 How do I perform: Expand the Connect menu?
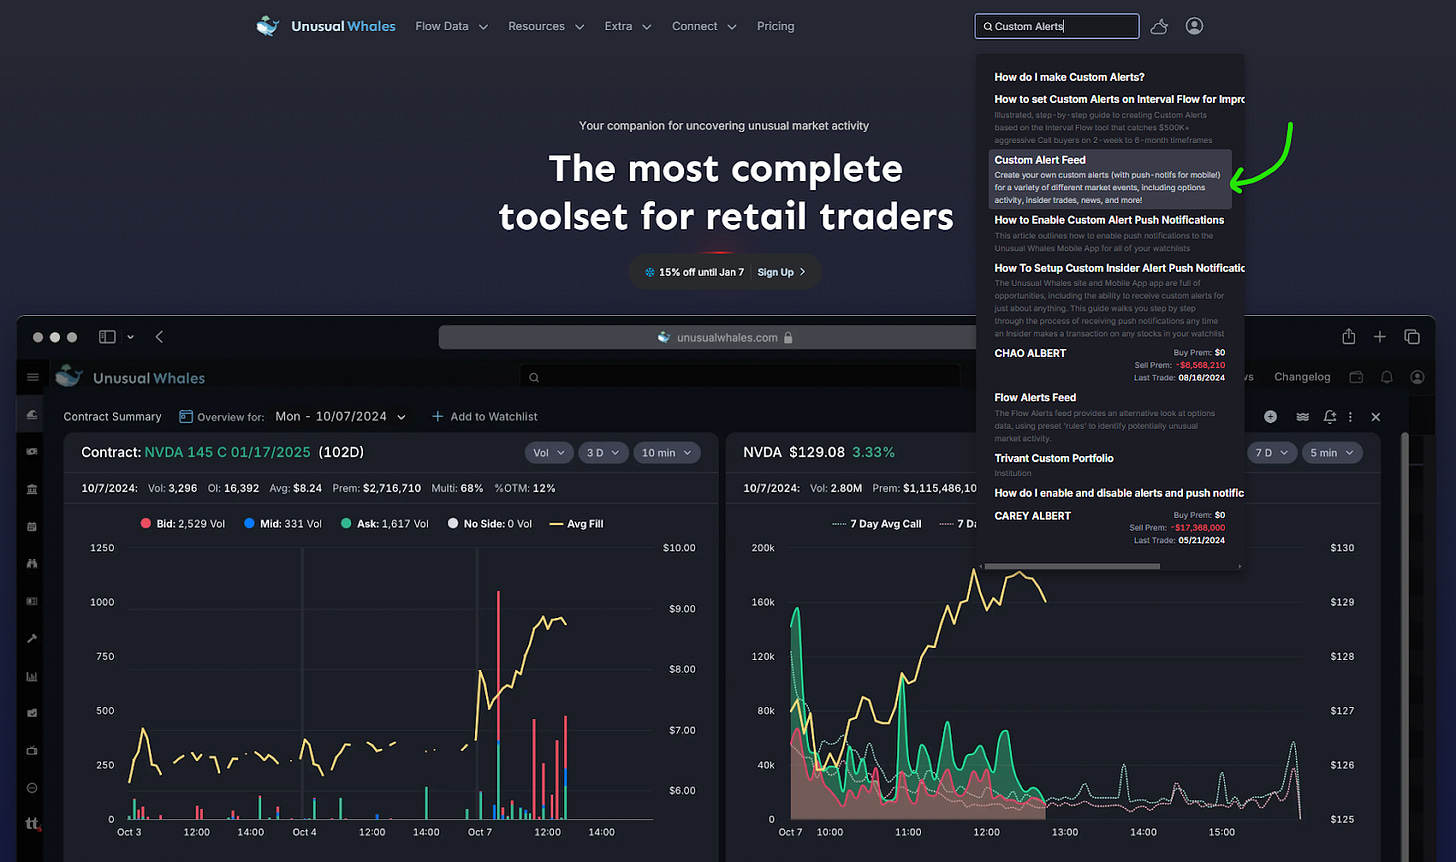(x=704, y=26)
